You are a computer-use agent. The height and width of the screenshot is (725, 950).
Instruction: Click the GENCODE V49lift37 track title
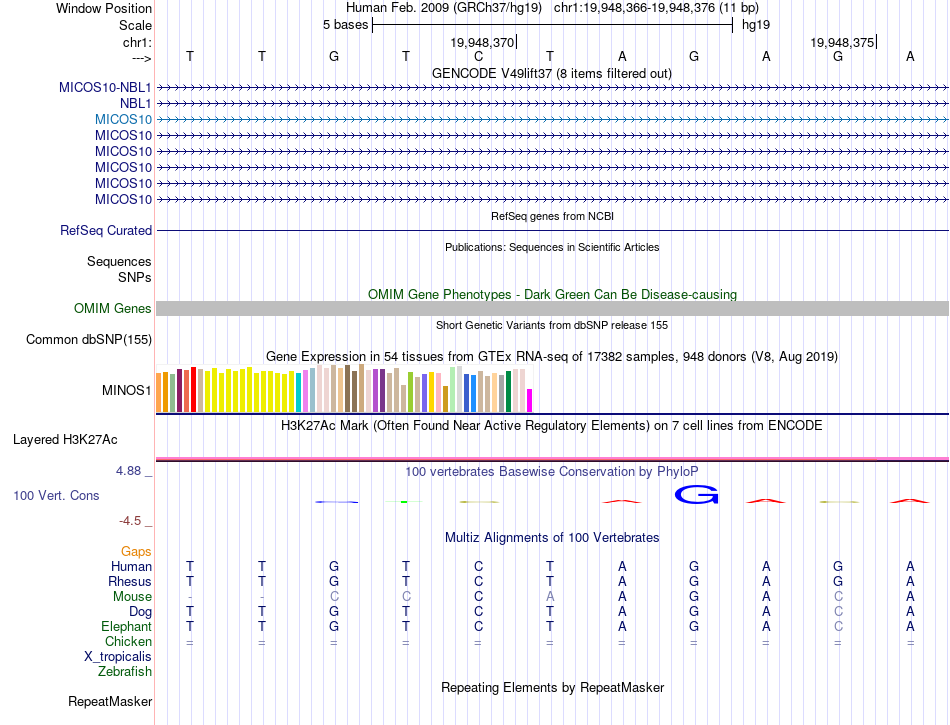click(x=551, y=73)
